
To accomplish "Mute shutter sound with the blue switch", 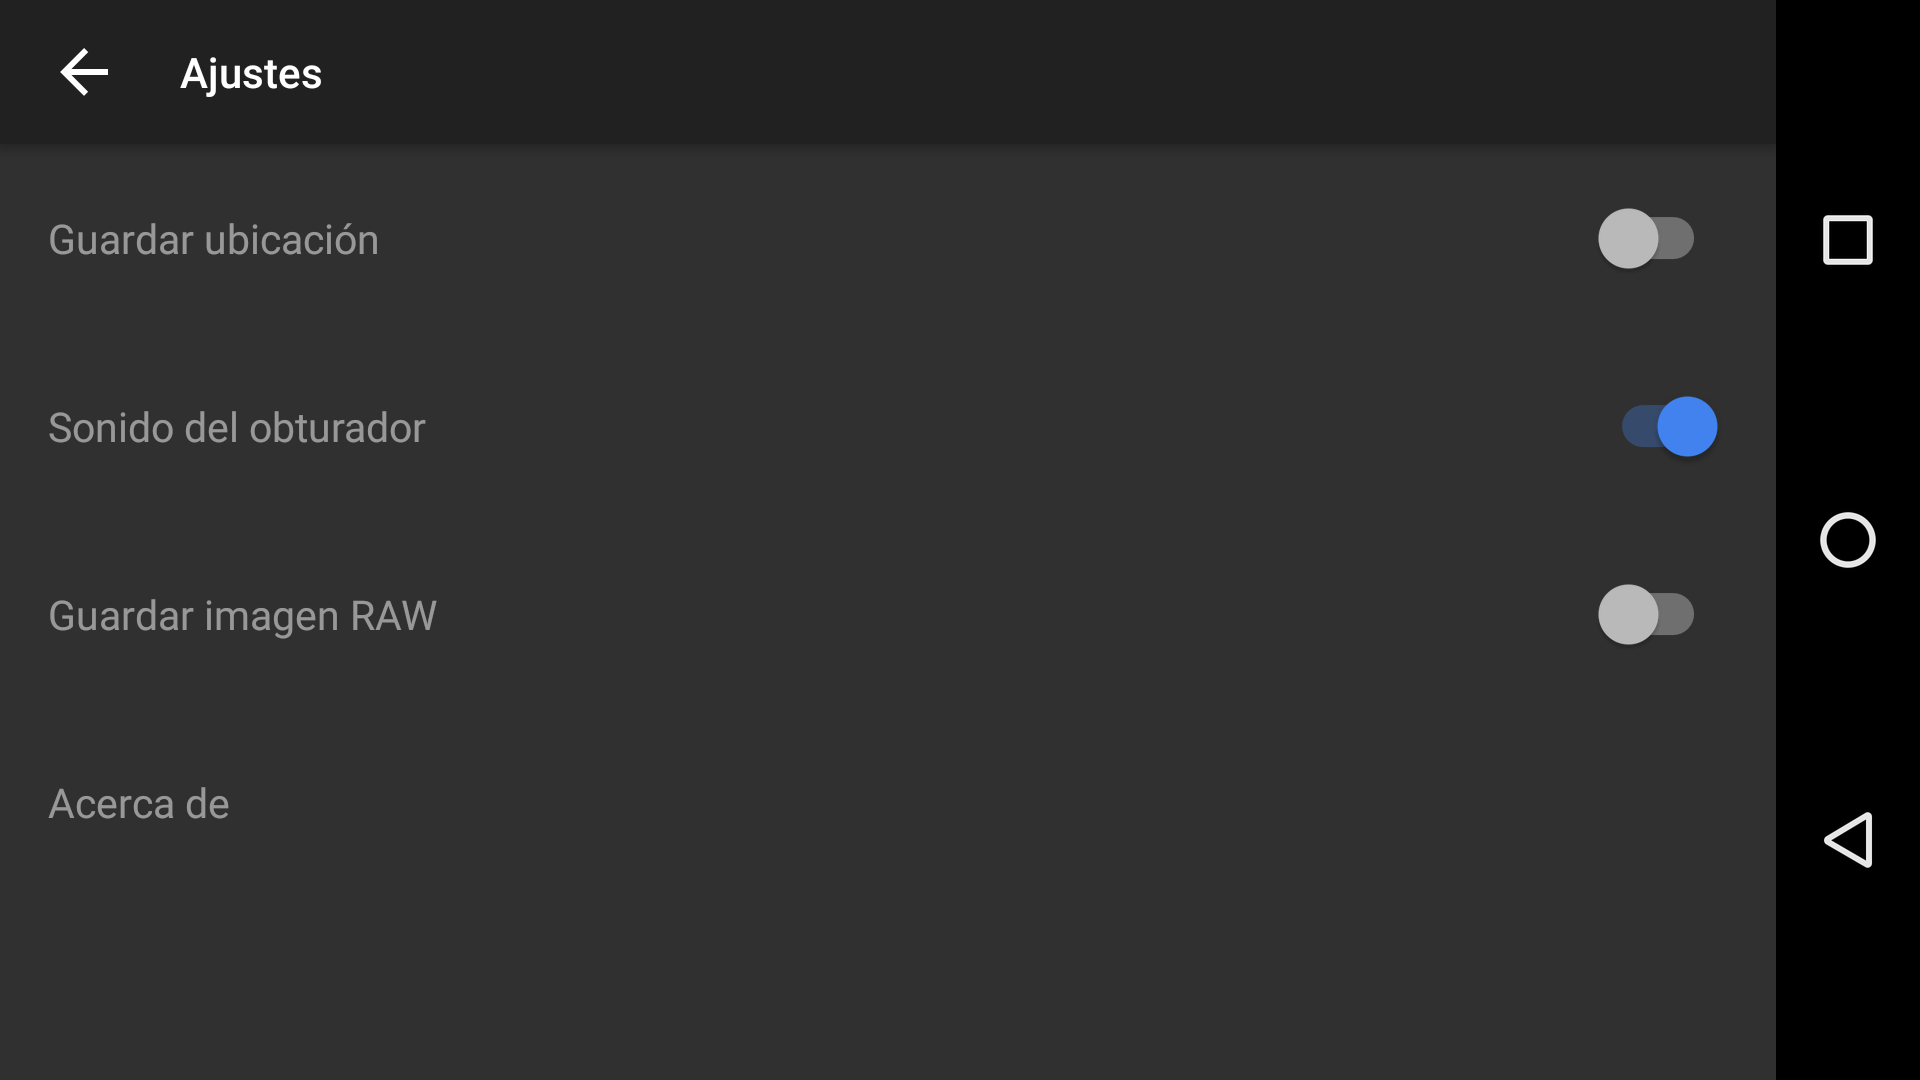I will pos(1668,427).
